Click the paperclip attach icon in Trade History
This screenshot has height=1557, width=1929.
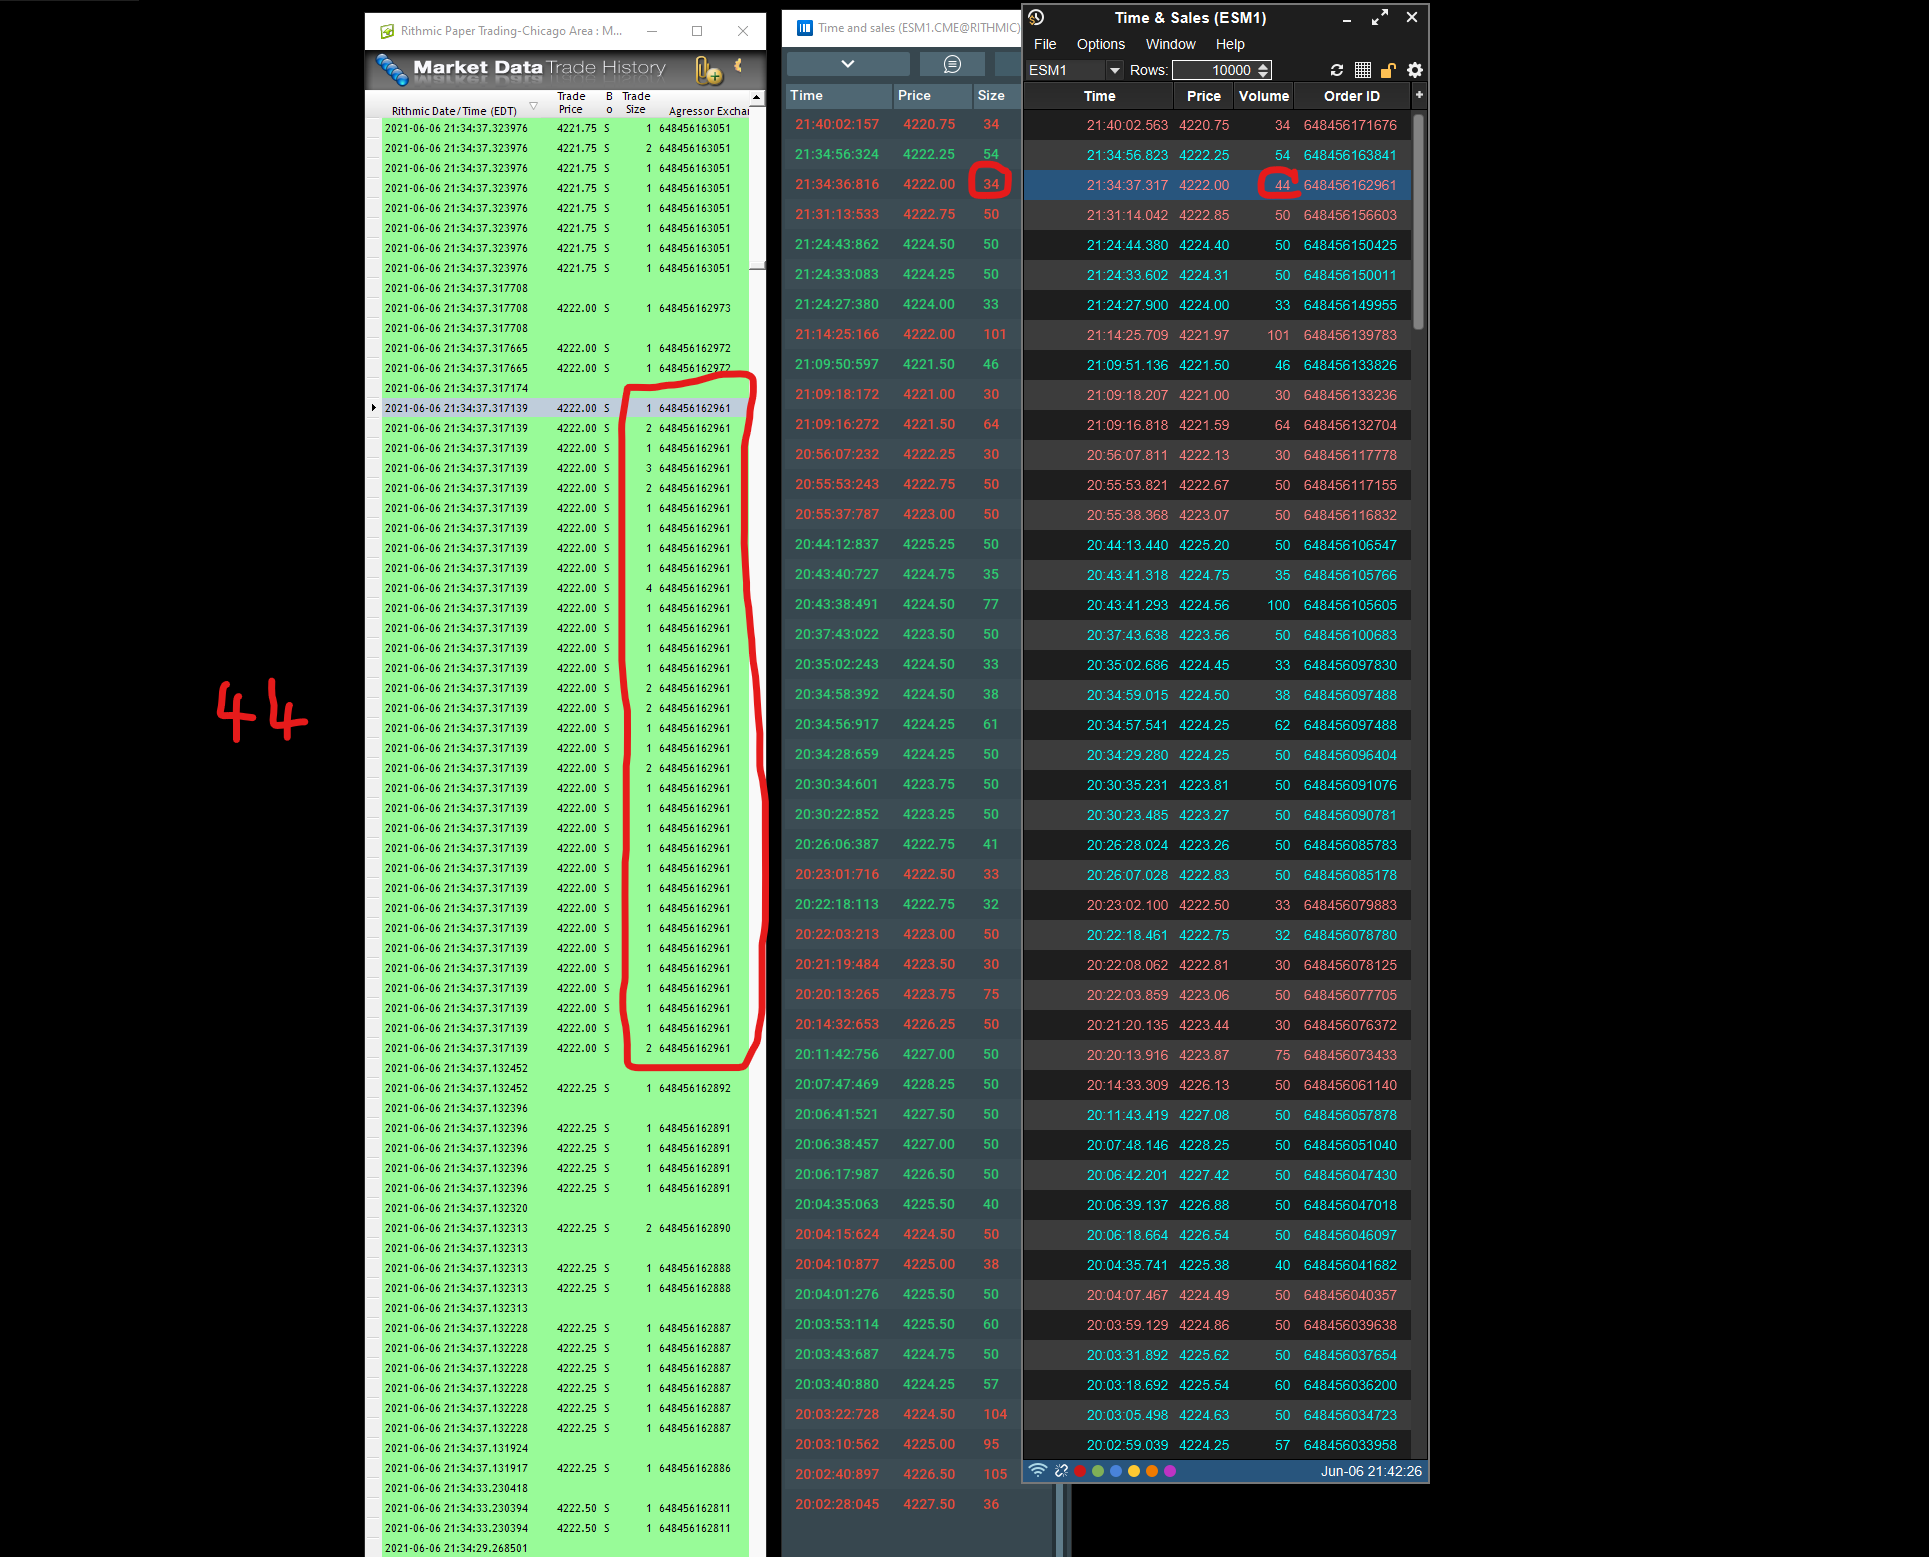pos(708,70)
